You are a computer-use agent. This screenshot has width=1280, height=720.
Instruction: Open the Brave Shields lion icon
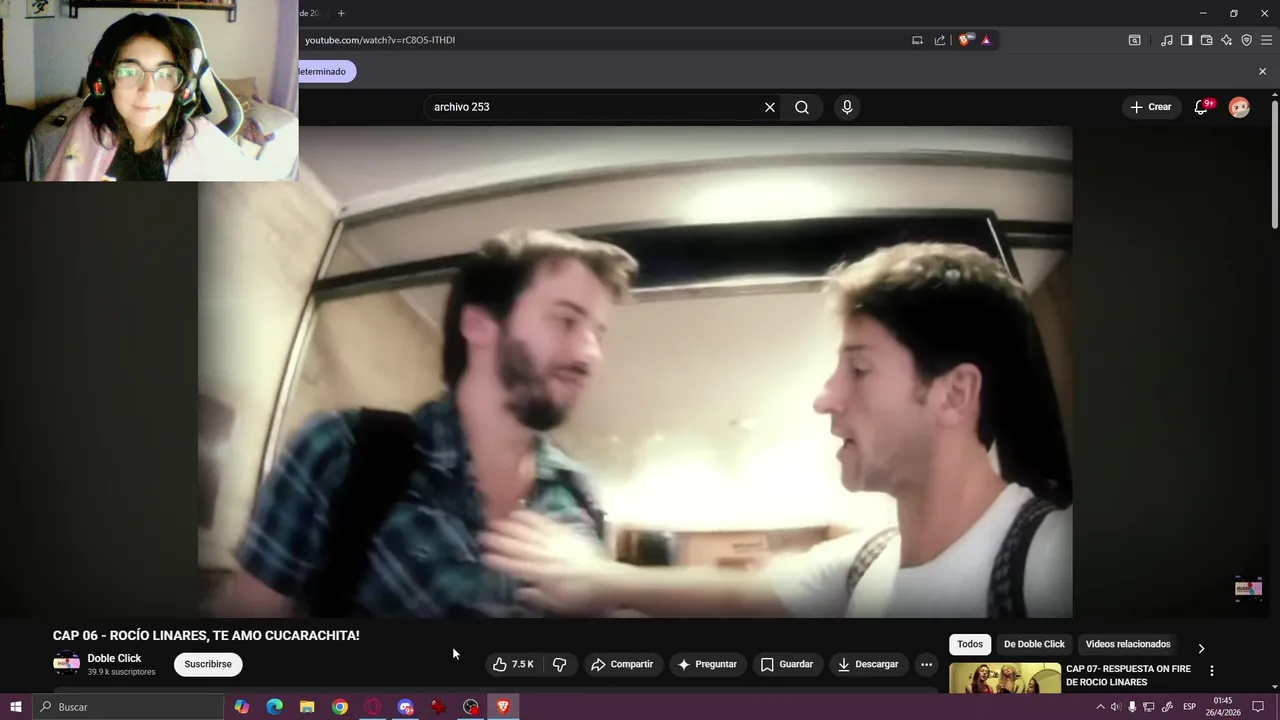pos(965,40)
